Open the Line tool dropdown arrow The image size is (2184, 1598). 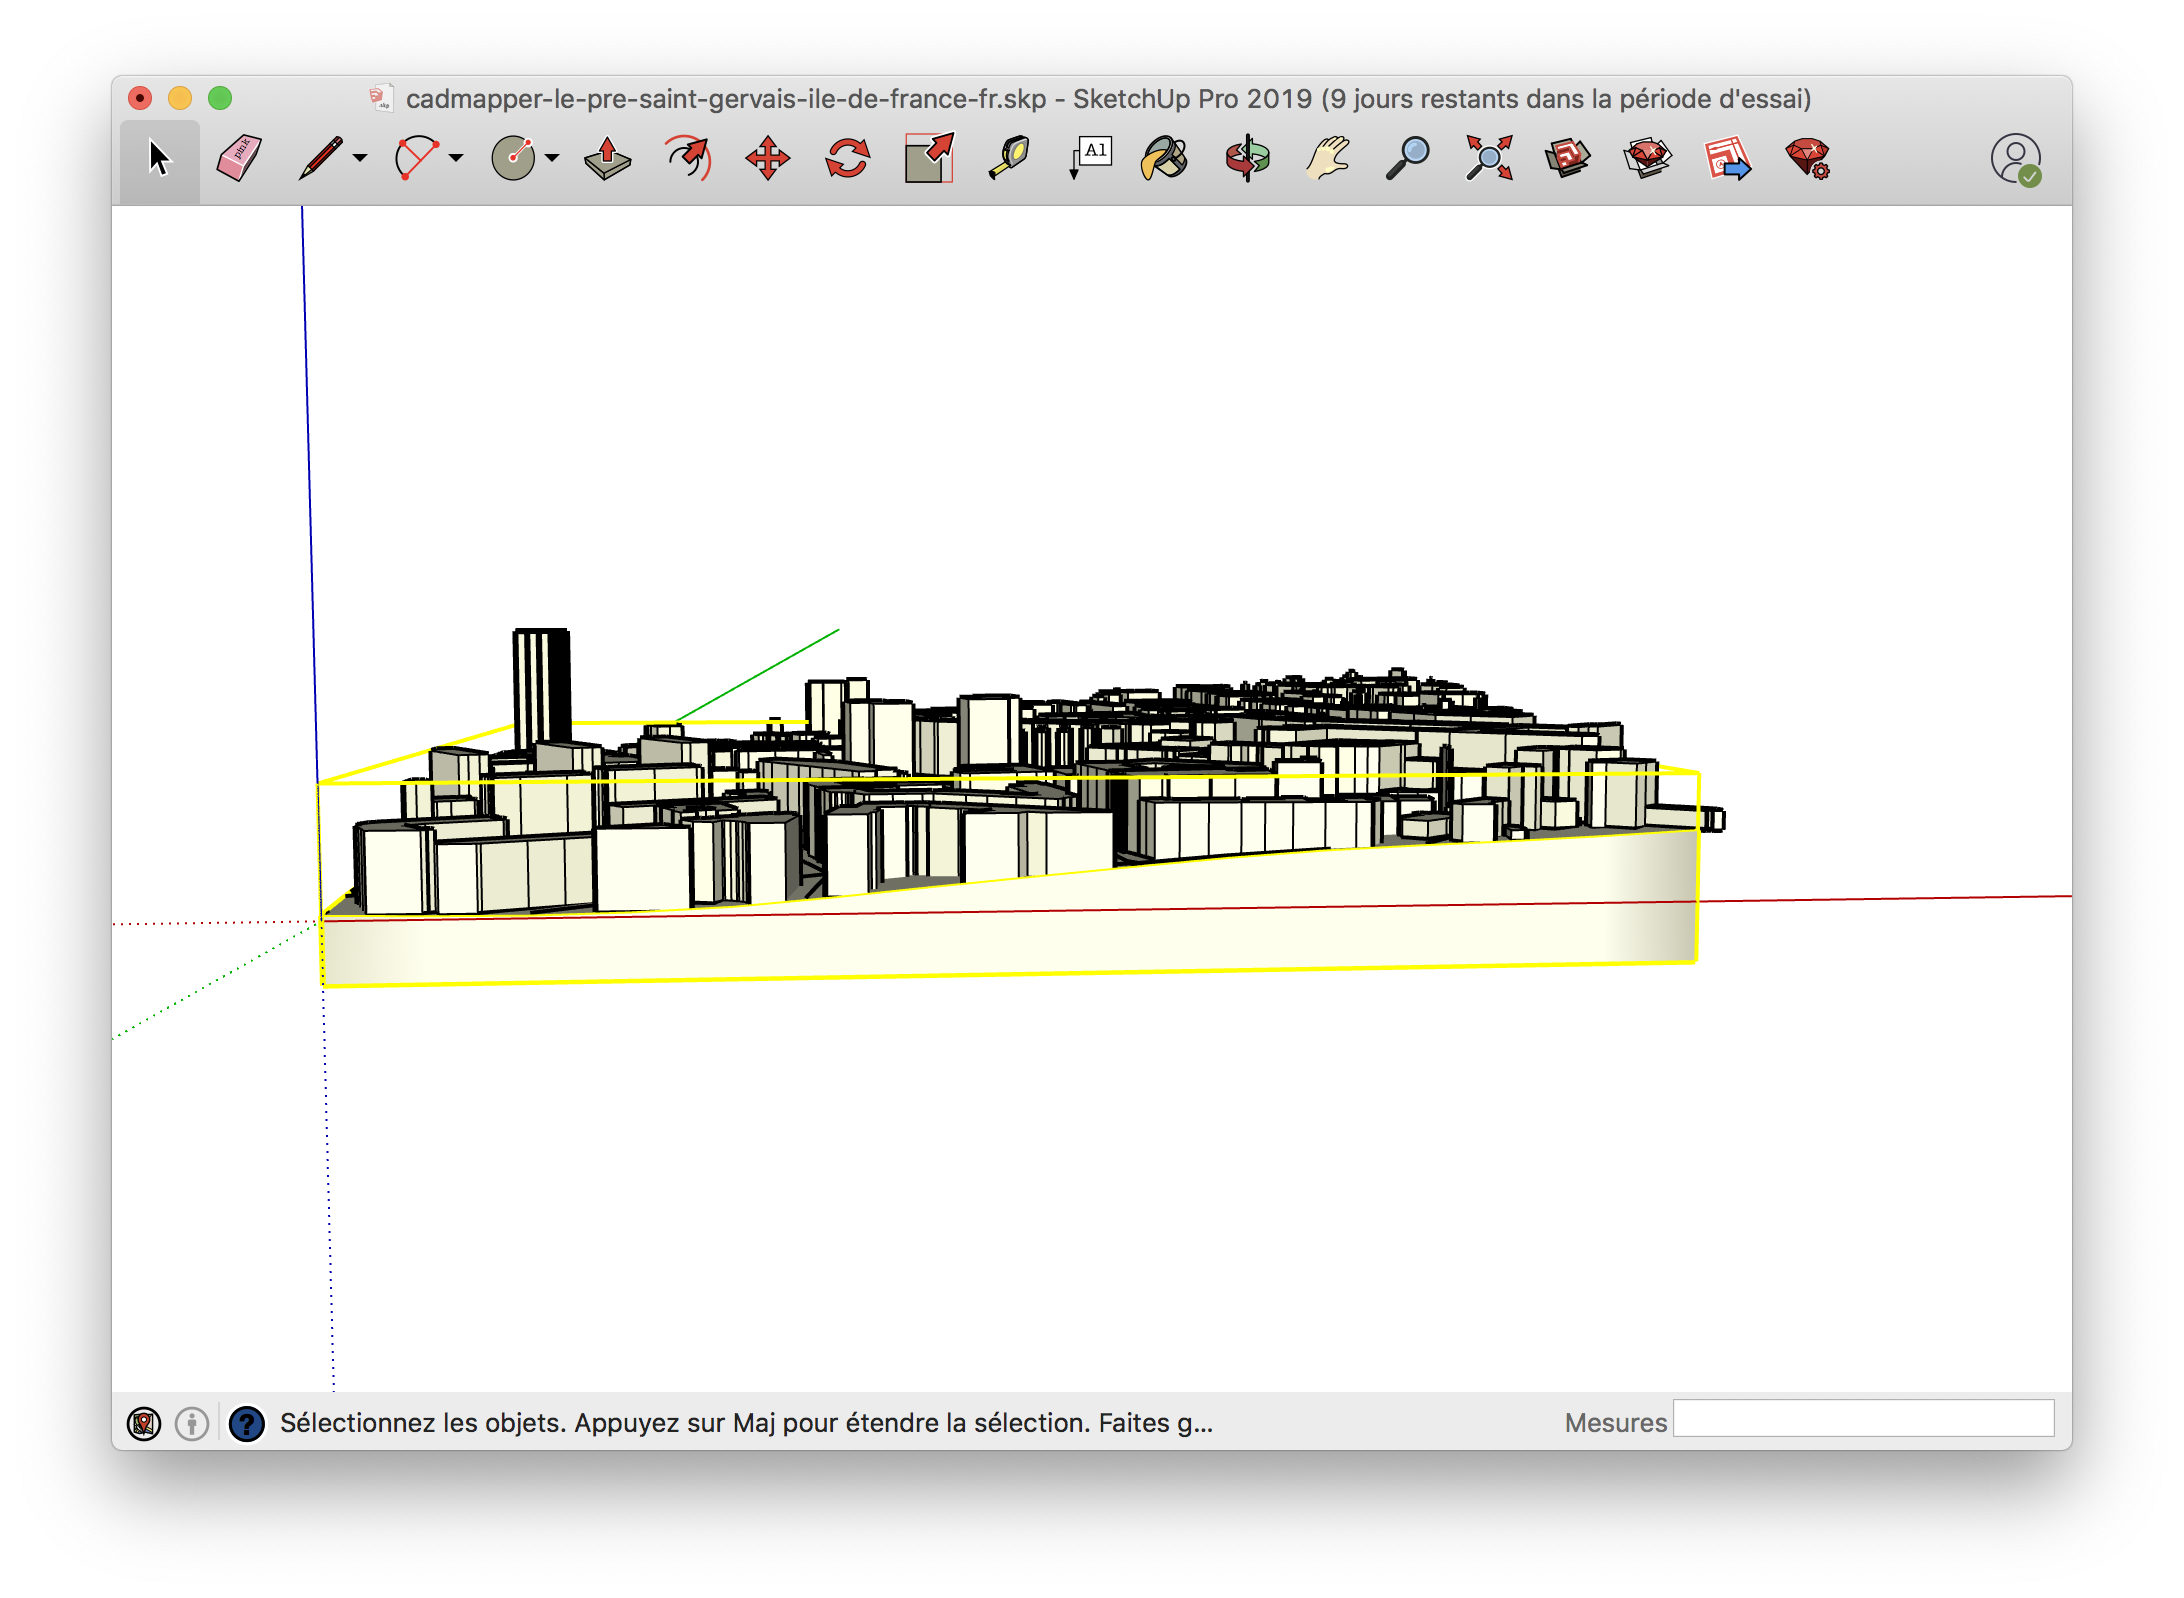coord(360,159)
